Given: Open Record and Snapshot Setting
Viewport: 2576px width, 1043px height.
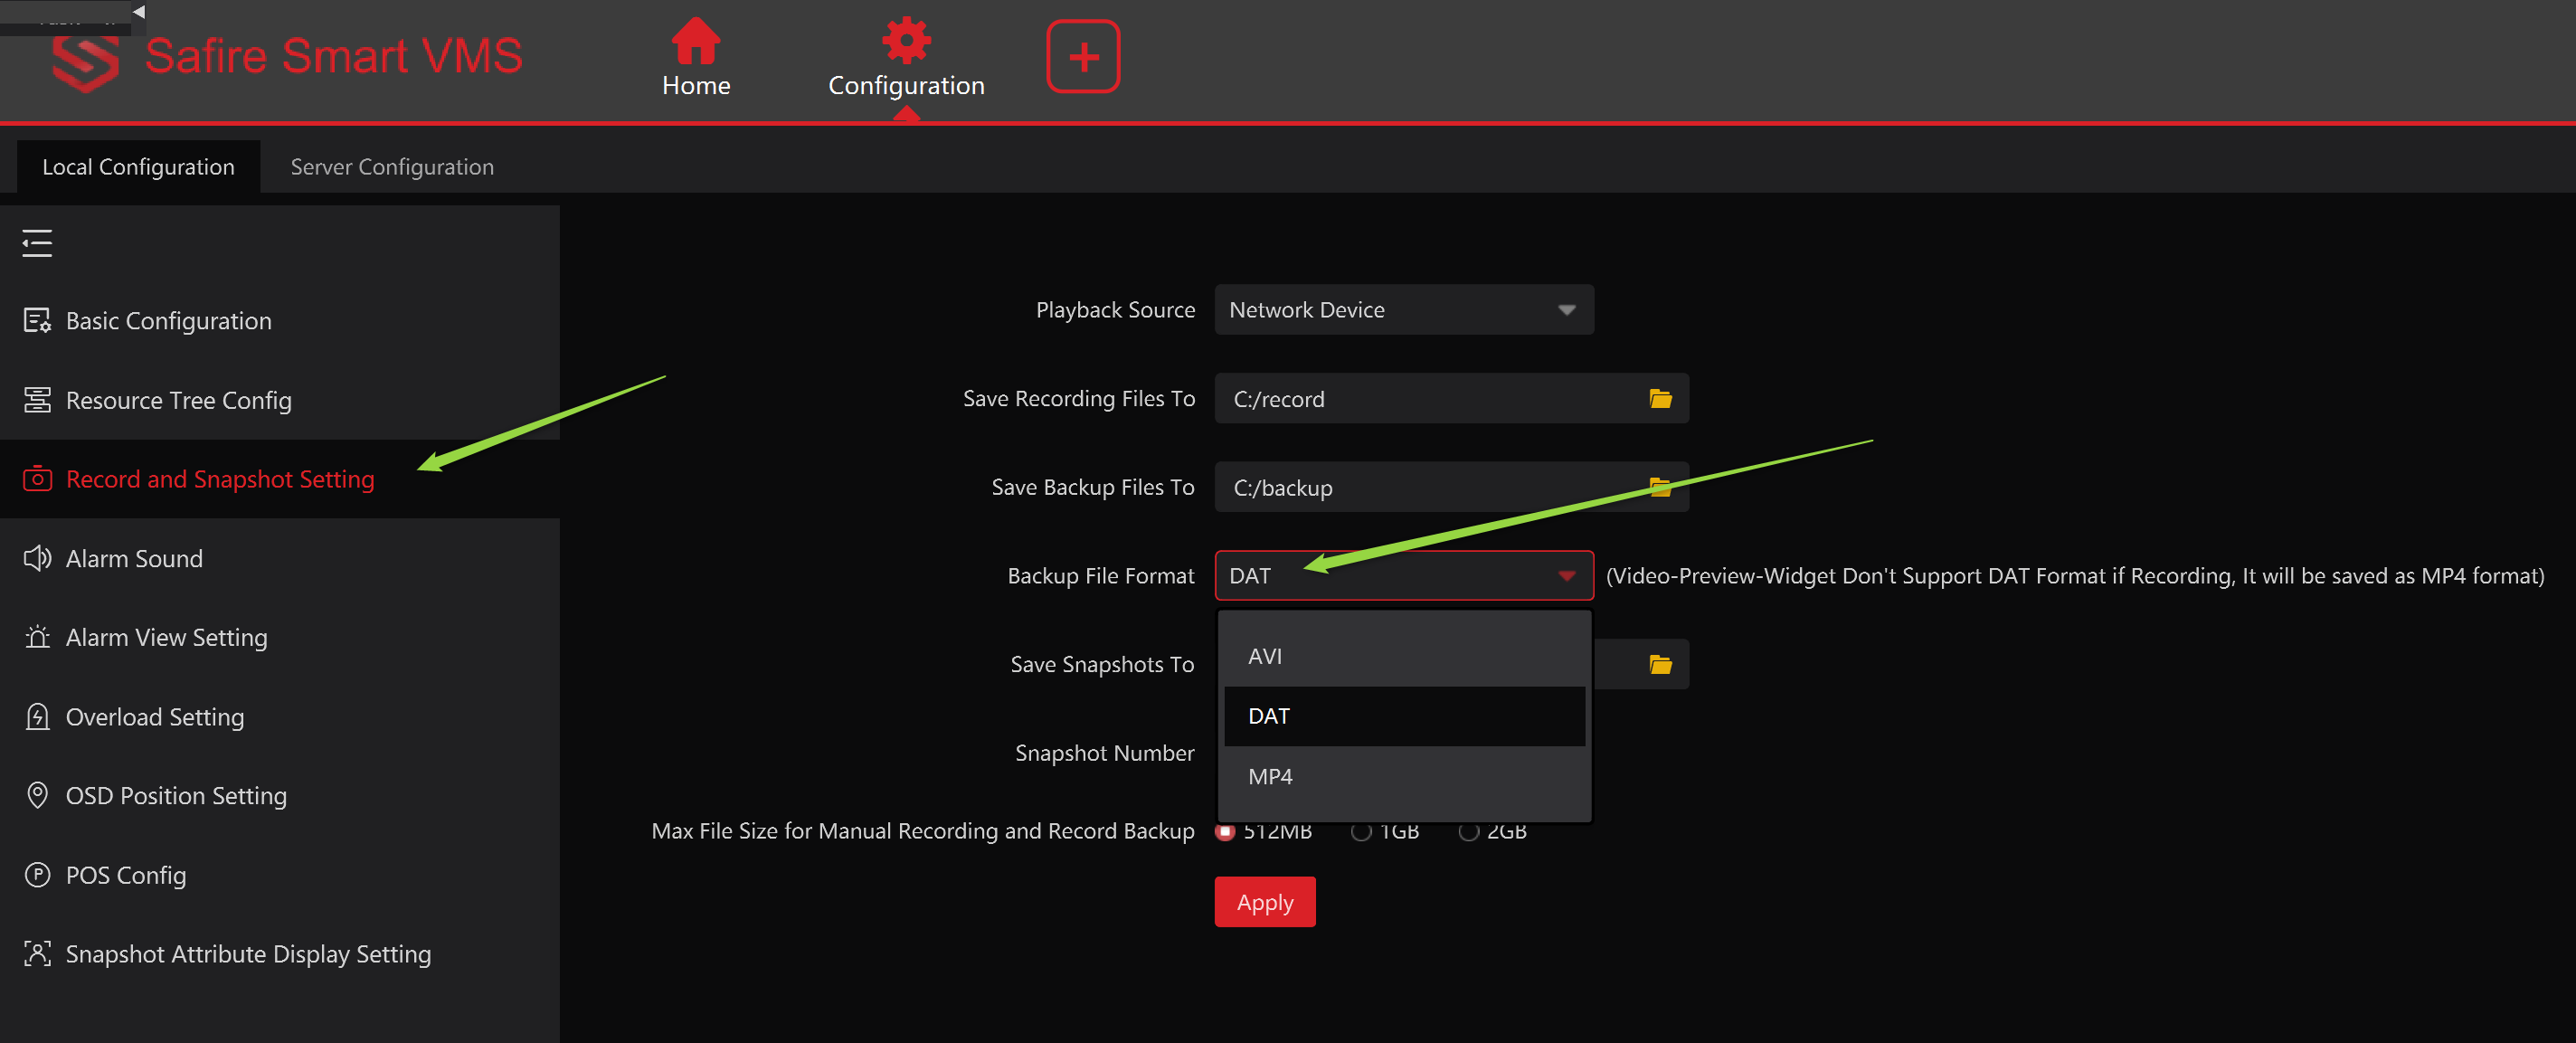Looking at the screenshot, I should 280,479.
